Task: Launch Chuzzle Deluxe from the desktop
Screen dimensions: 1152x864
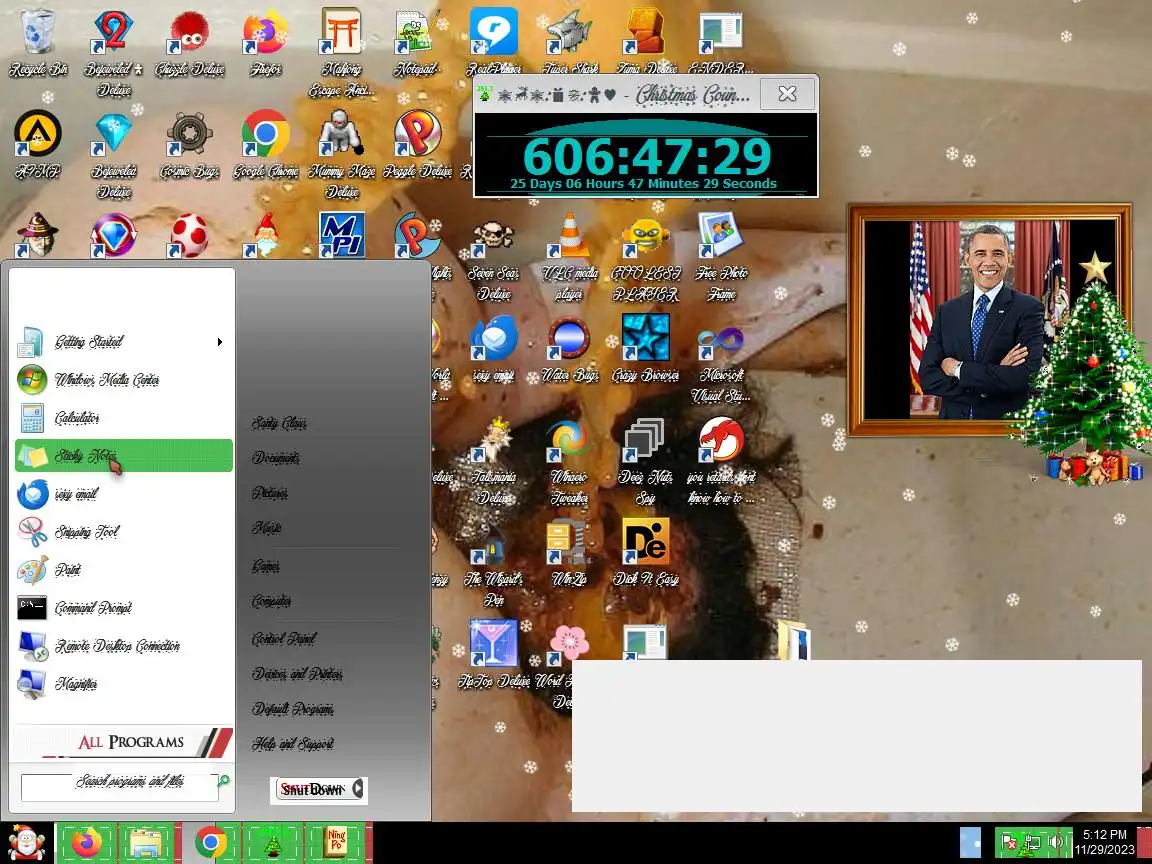Action: 190,43
